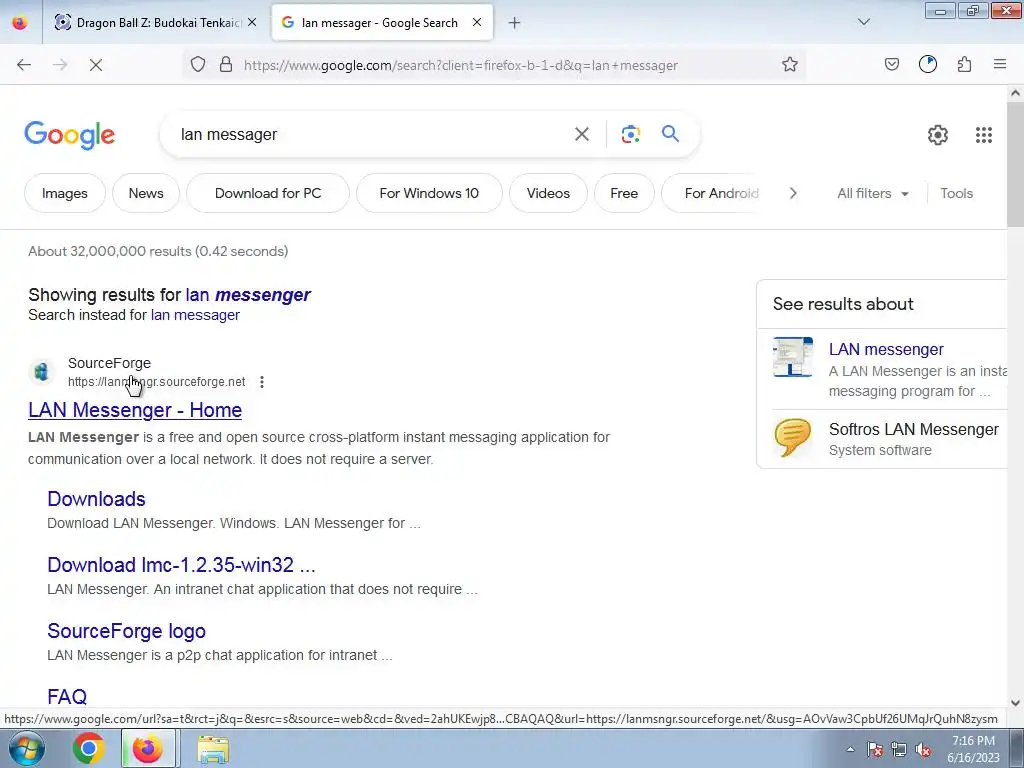
Task: Click the muted volume tray icon
Action: (923, 749)
